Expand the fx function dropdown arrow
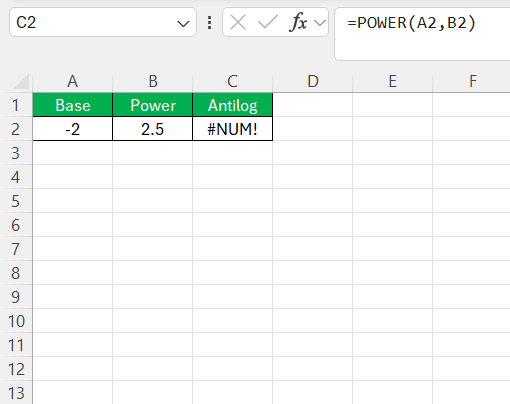The image size is (510, 404). [320, 23]
